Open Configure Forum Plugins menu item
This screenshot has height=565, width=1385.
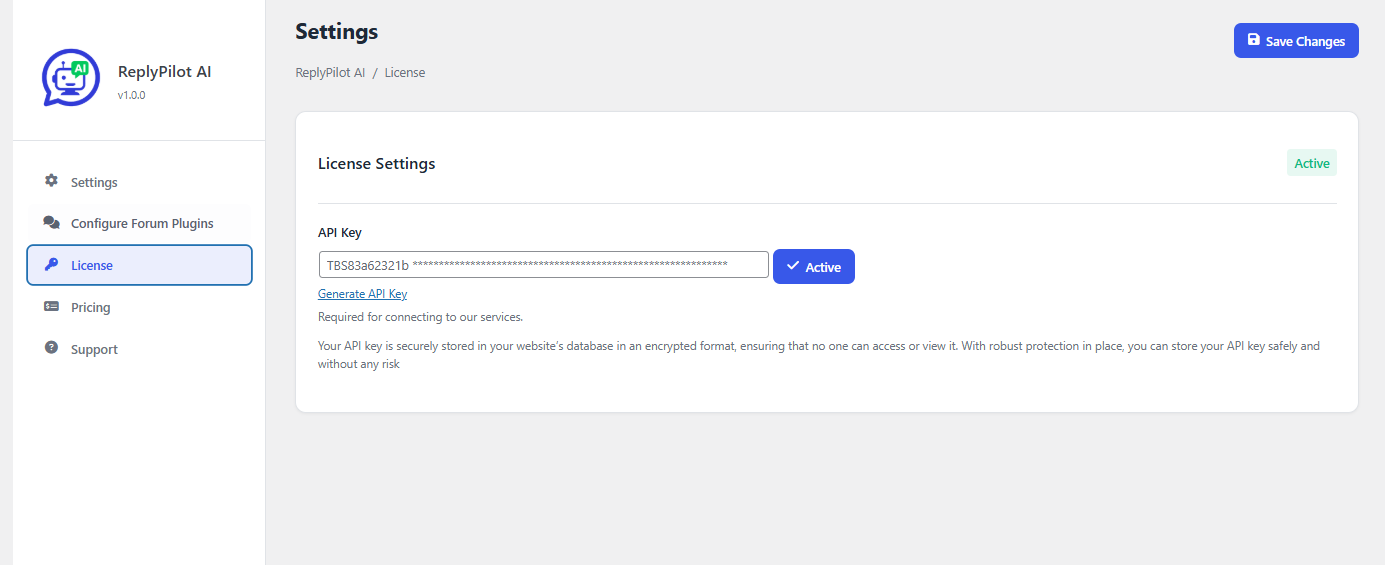point(139,223)
